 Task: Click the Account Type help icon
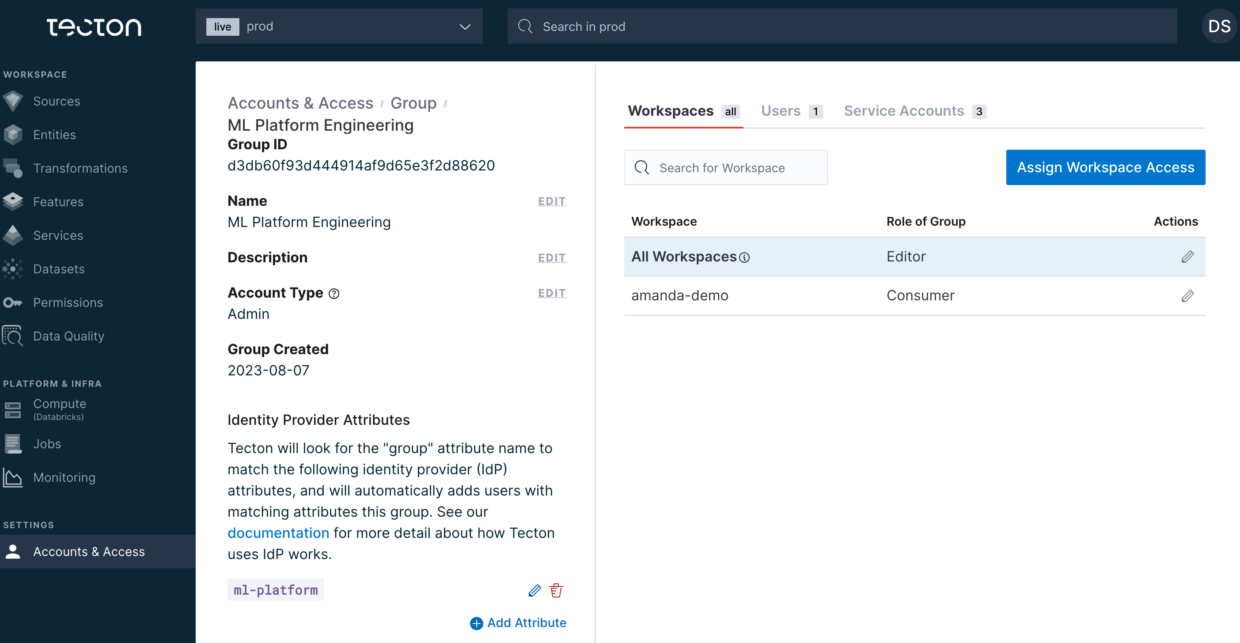[334, 294]
